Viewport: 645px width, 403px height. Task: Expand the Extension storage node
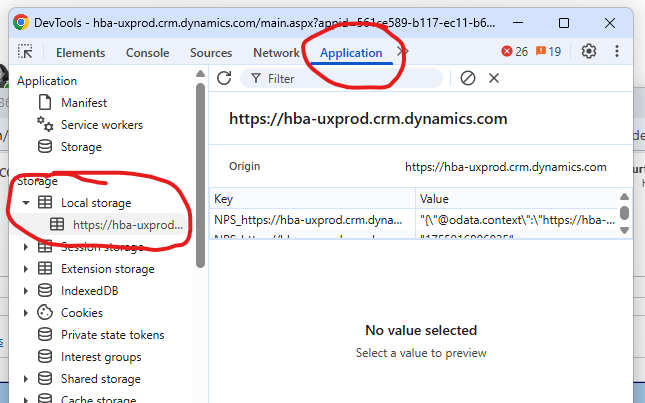point(26,269)
